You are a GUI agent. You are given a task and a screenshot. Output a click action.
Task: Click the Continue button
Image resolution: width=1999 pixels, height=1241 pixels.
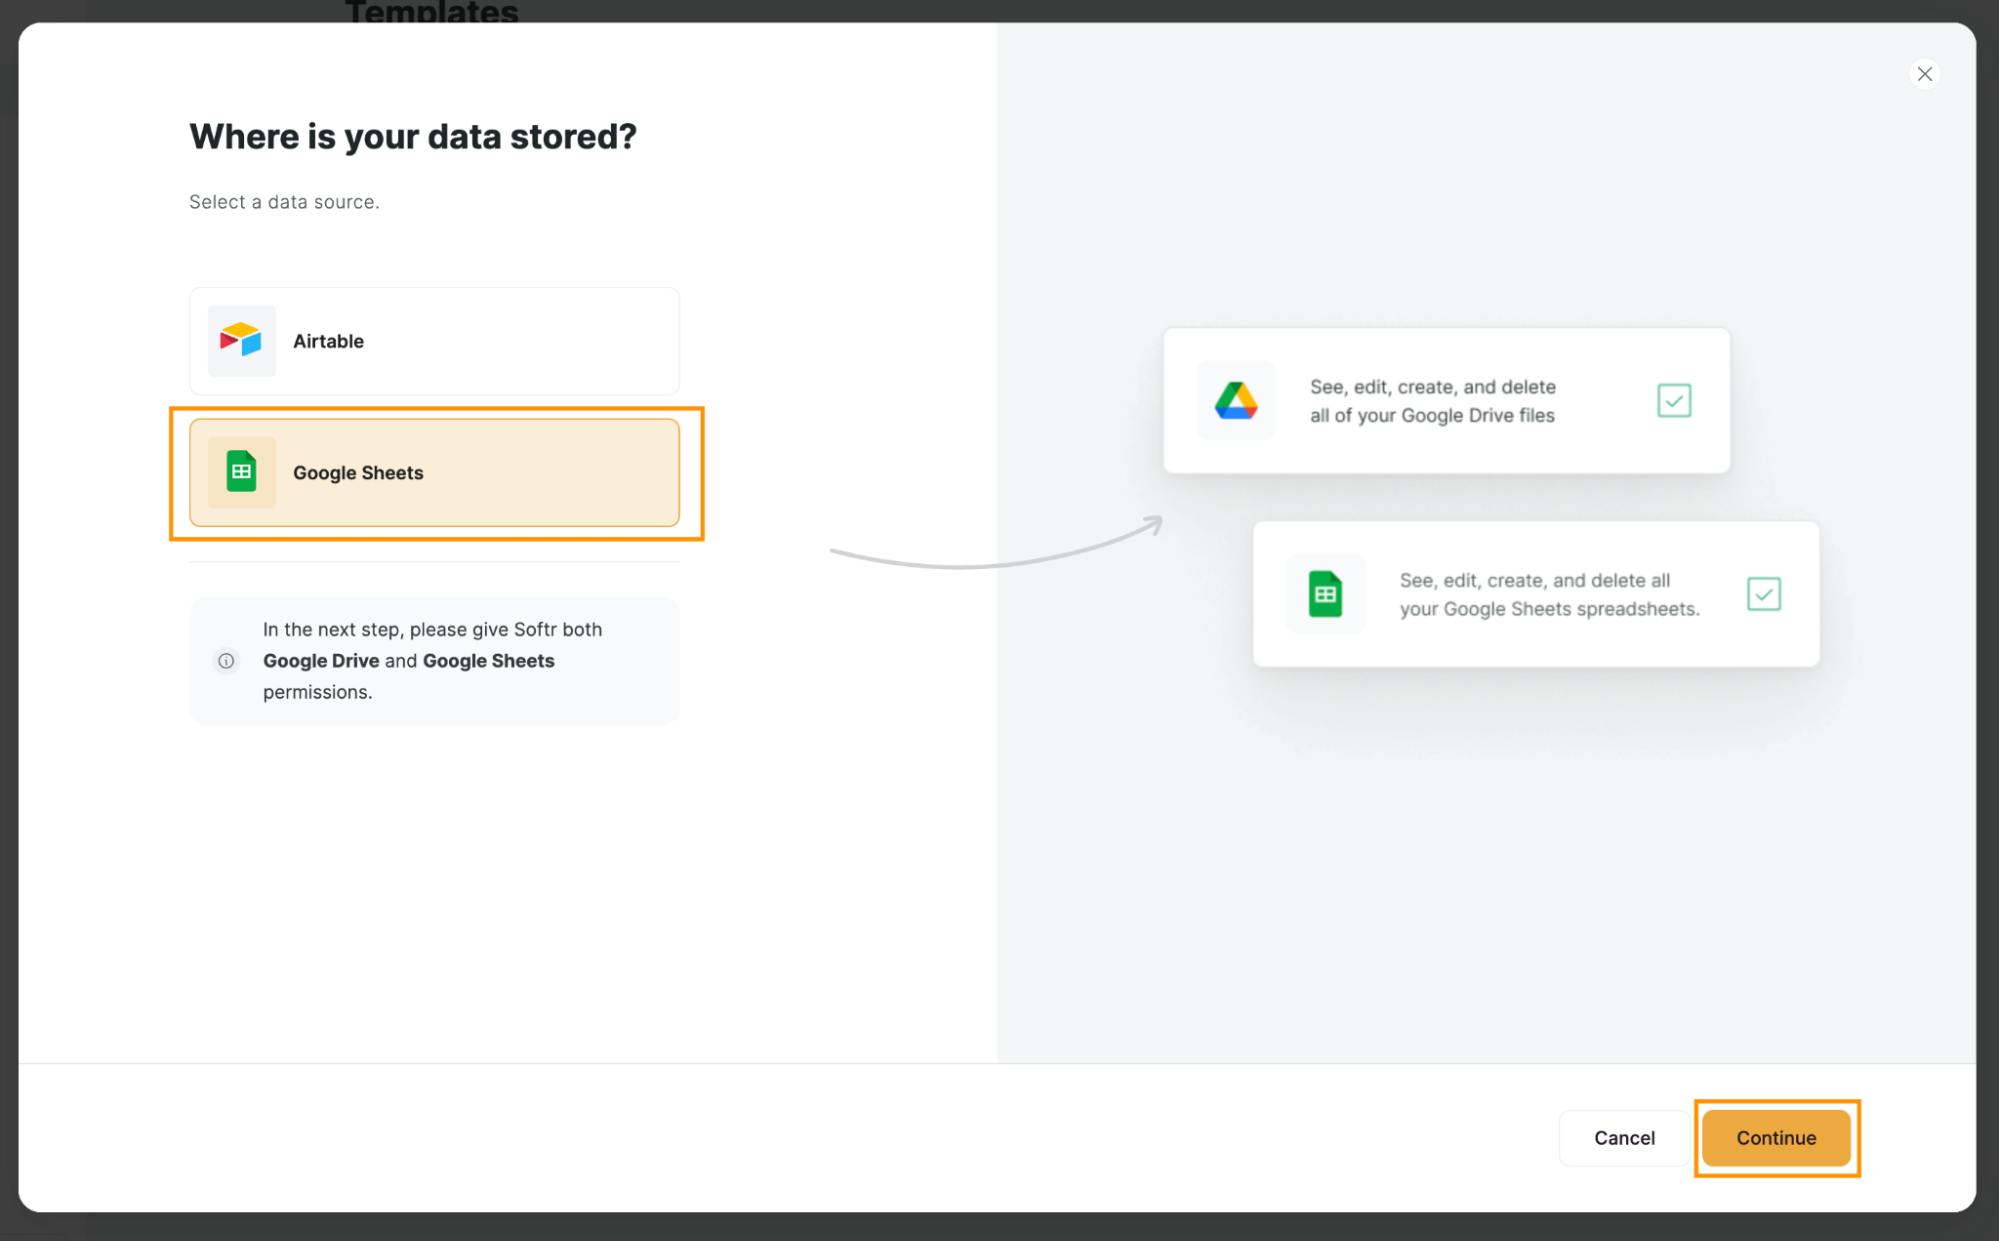pos(1776,1137)
